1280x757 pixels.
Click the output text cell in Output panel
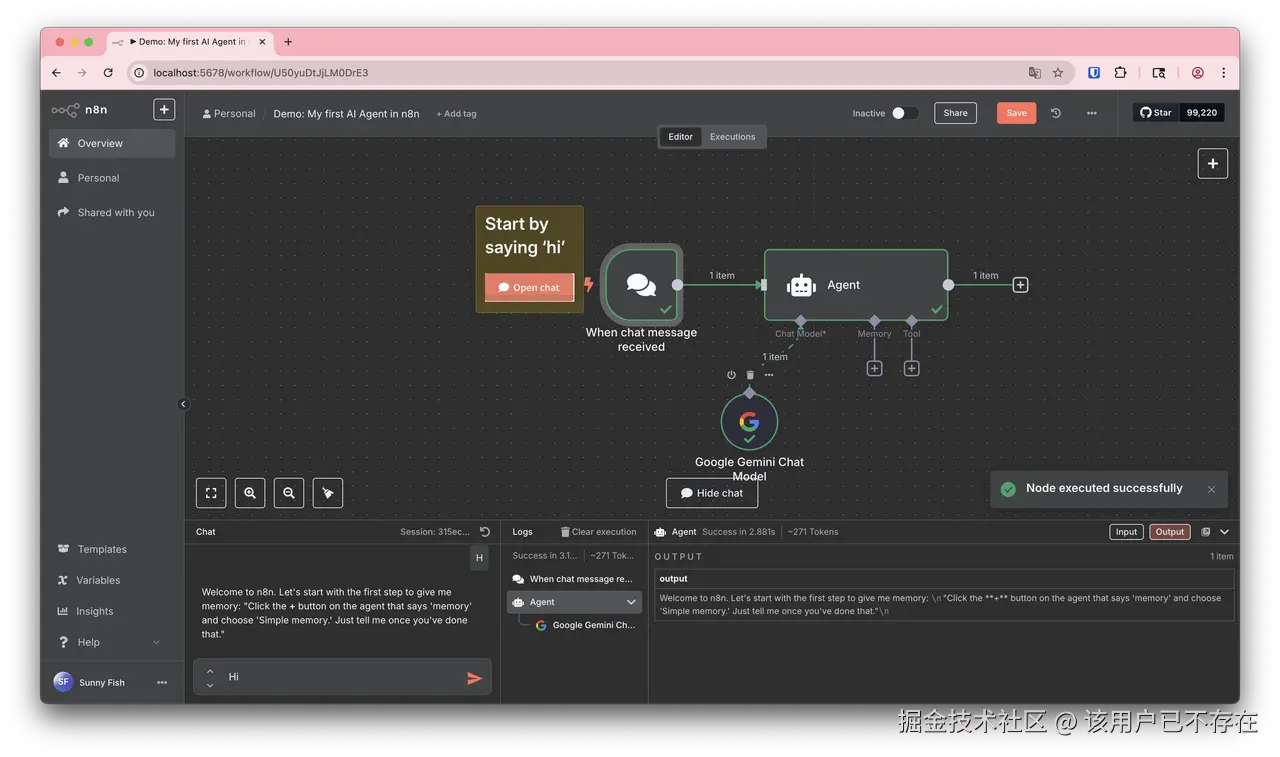pos(944,605)
